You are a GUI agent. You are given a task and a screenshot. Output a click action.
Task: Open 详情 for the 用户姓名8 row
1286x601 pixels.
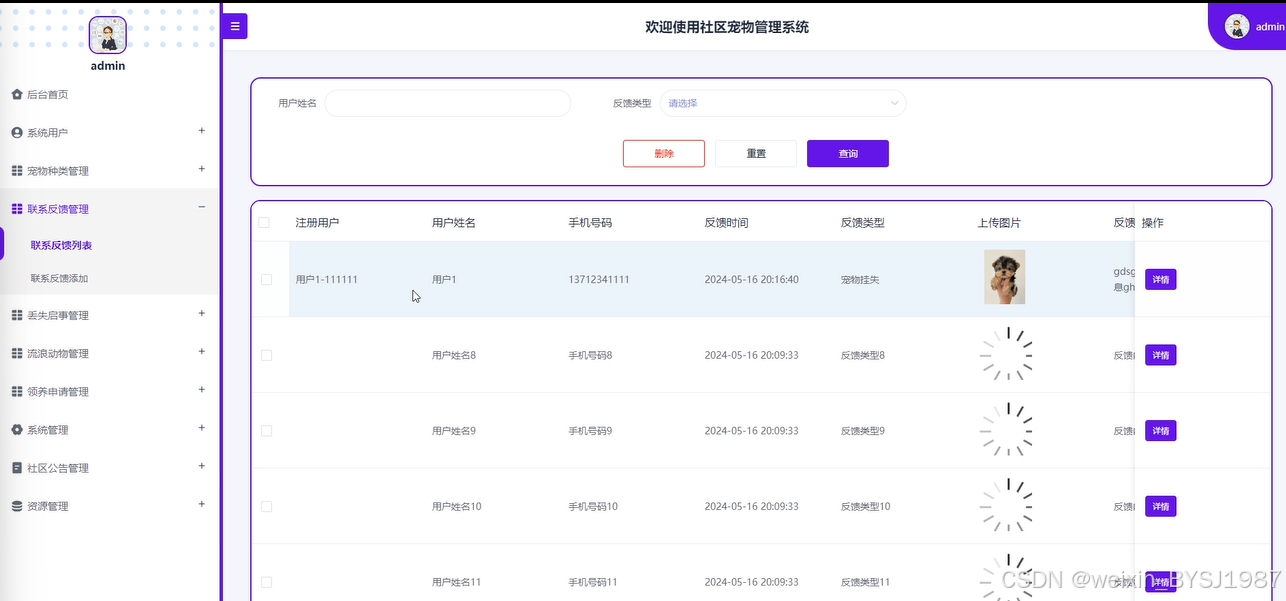1160,355
